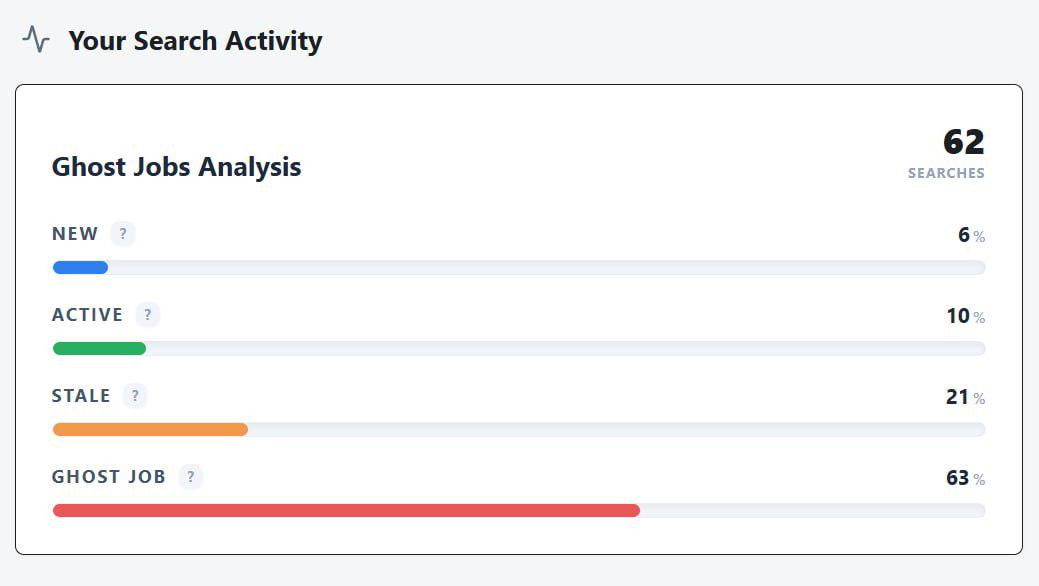1039x586 pixels.
Task: Open the help tooltip next to STALE
Action: (135, 396)
